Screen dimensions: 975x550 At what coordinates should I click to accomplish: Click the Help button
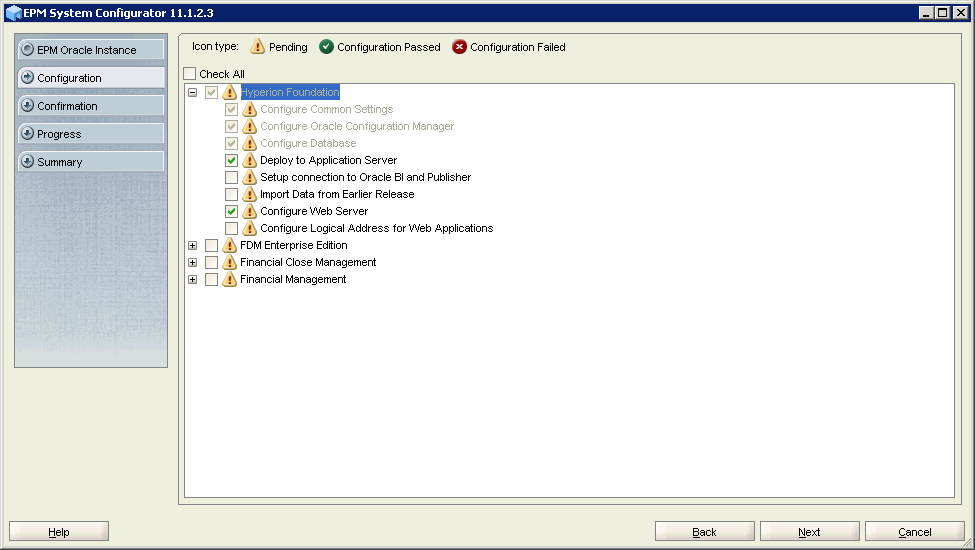(x=59, y=531)
